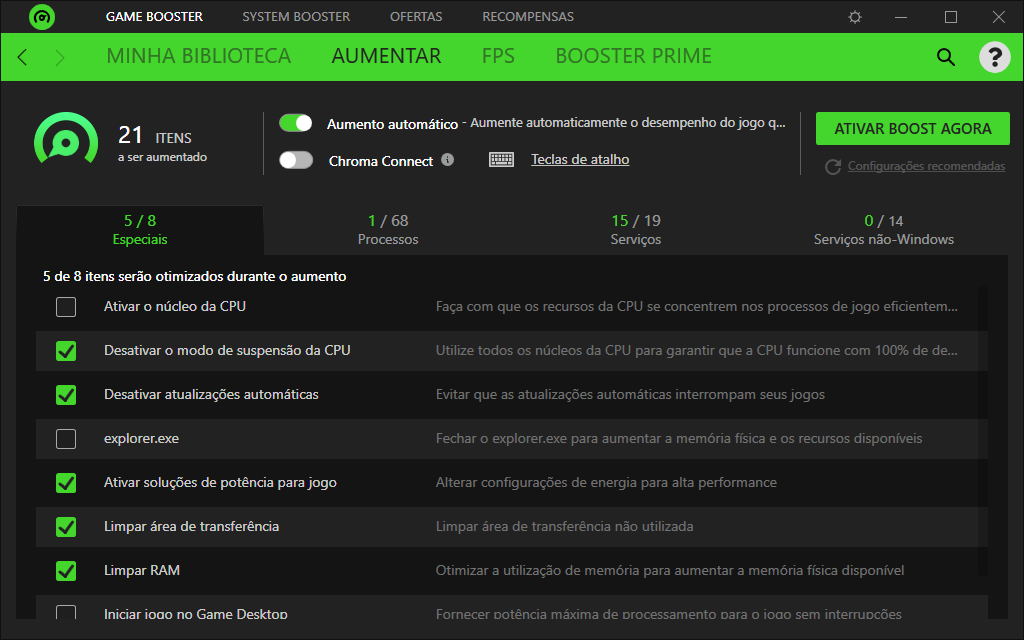Screen dimensions: 1024x640
Task: Select the AUMENTAR tab
Action: 387,56
